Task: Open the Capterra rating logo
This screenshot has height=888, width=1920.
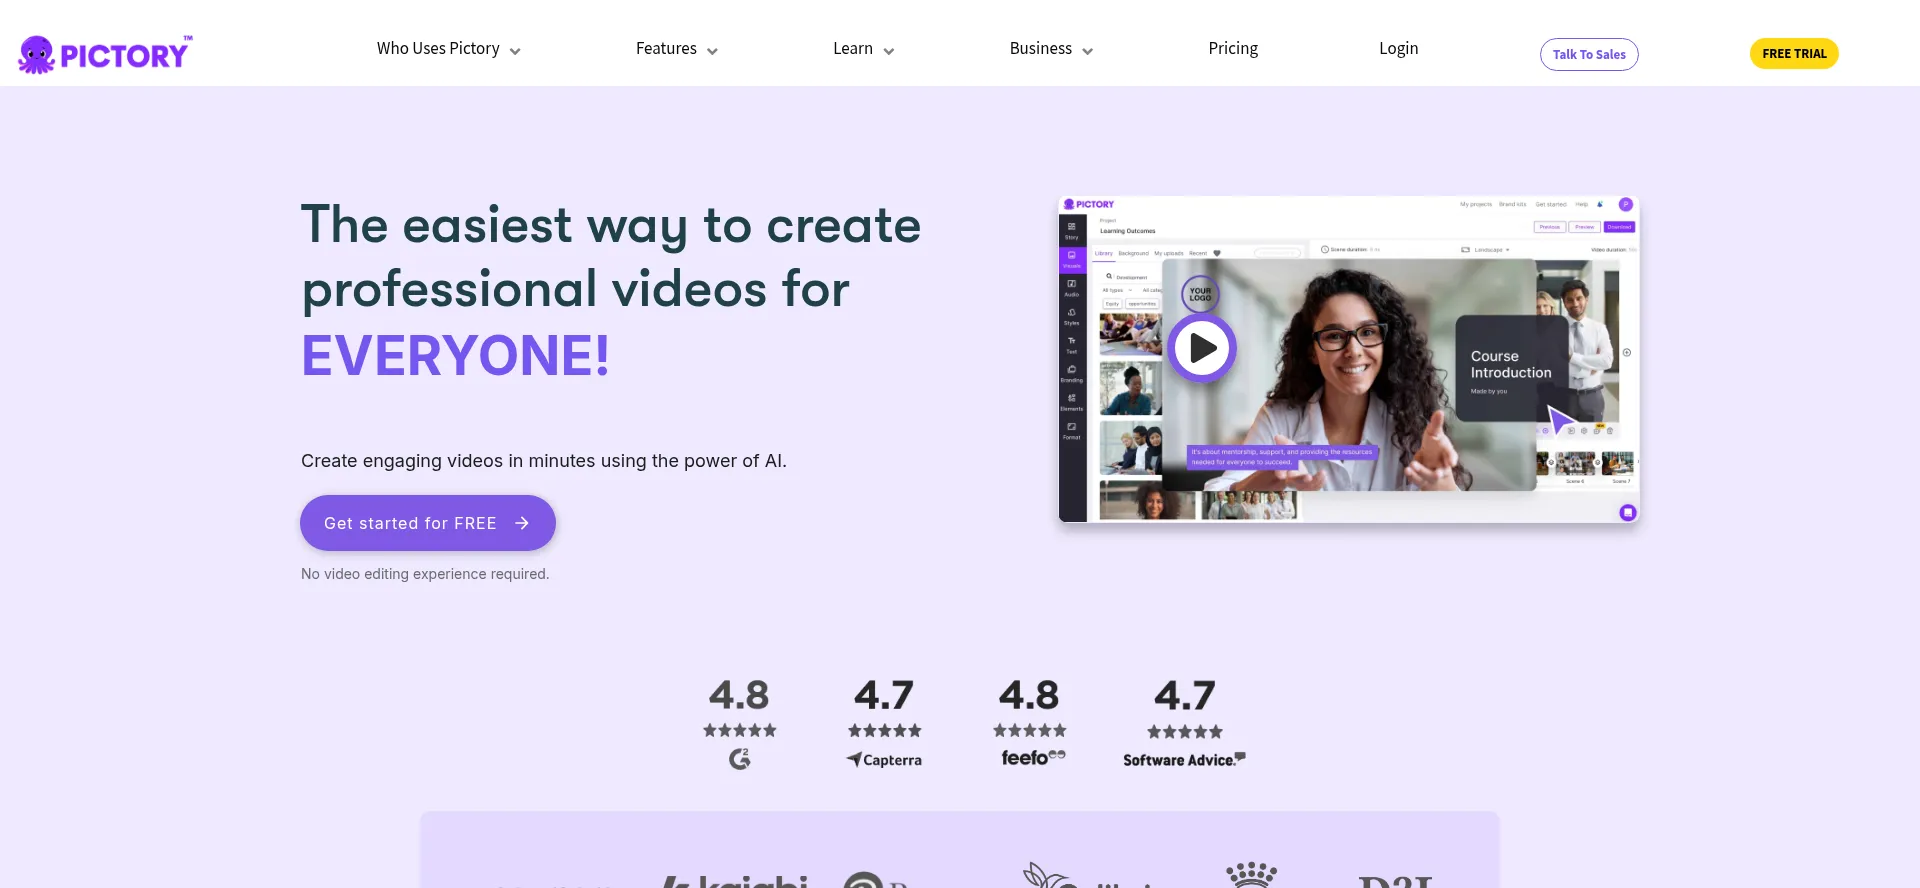Action: (x=884, y=760)
